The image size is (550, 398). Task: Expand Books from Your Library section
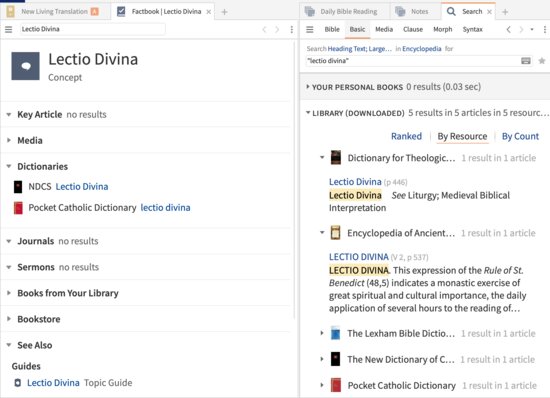click(x=9, y=293)
